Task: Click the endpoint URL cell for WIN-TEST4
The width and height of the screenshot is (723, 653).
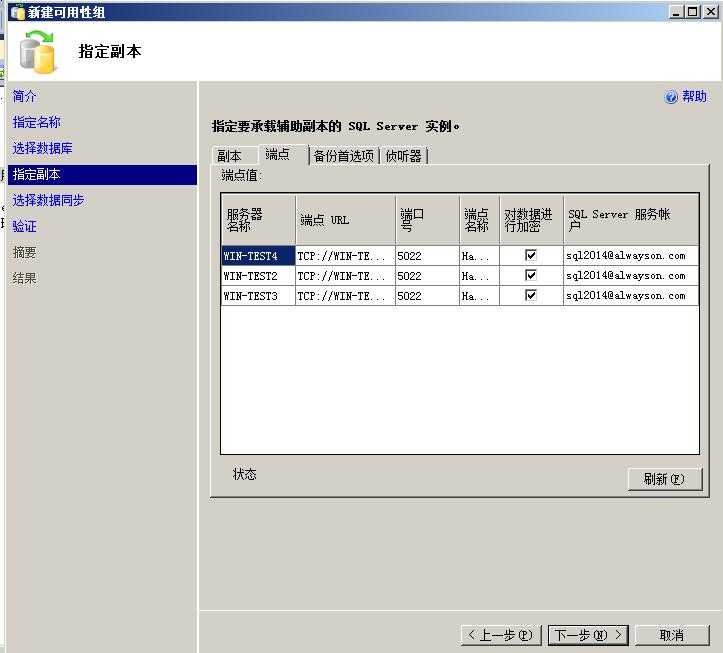Action: 345,255
